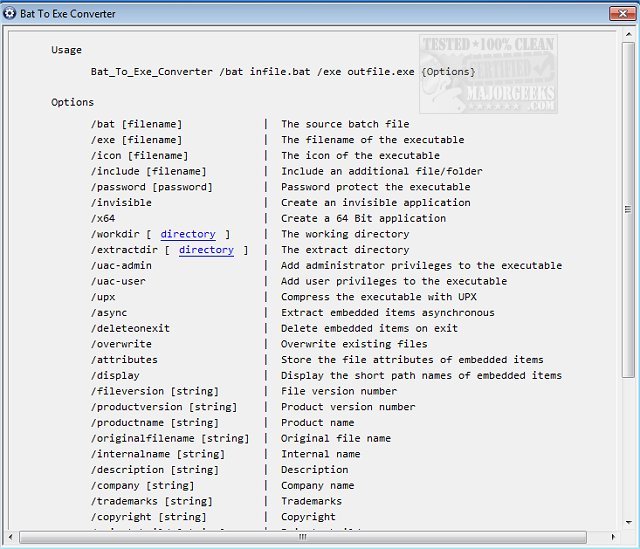The width and height of the screenshot is (640, 549).
Task: Click the '/async' option text
Action: pos(109,313)
